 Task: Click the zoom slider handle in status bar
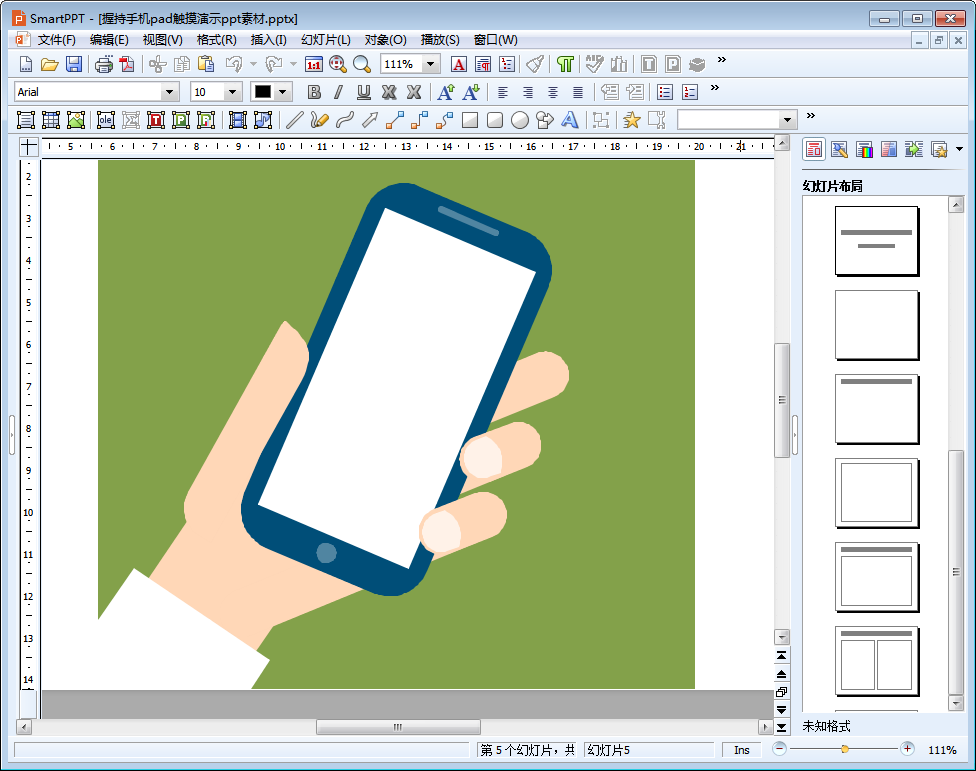click(x=845, y=749)
